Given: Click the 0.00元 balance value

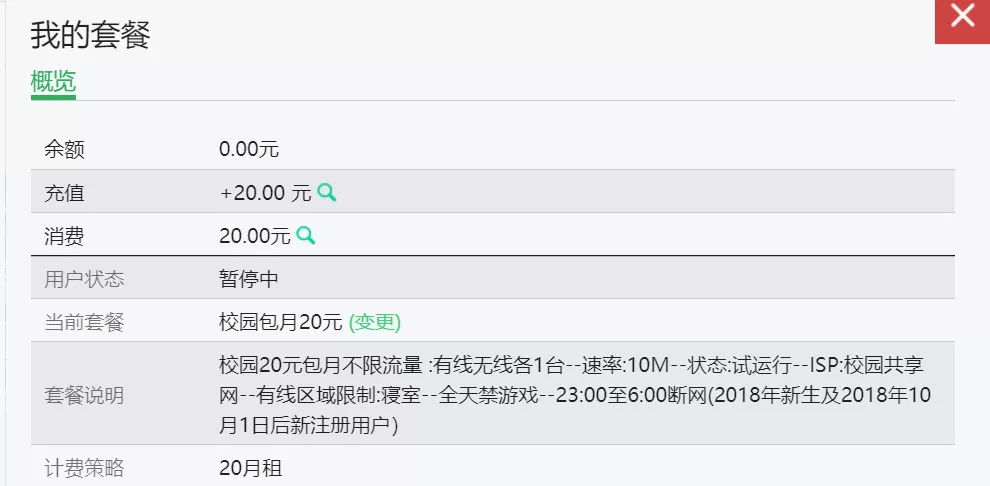Looking at the screenshot, I should click(249, 150).
